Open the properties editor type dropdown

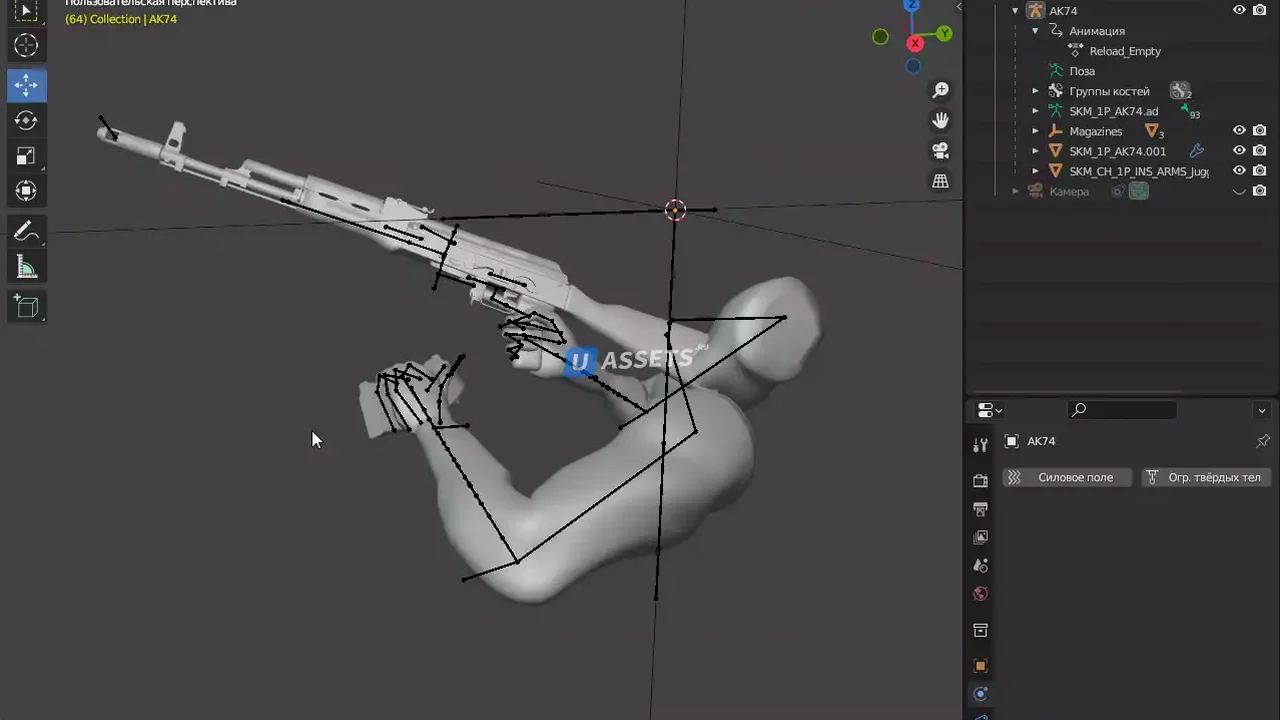click(989, 410)
